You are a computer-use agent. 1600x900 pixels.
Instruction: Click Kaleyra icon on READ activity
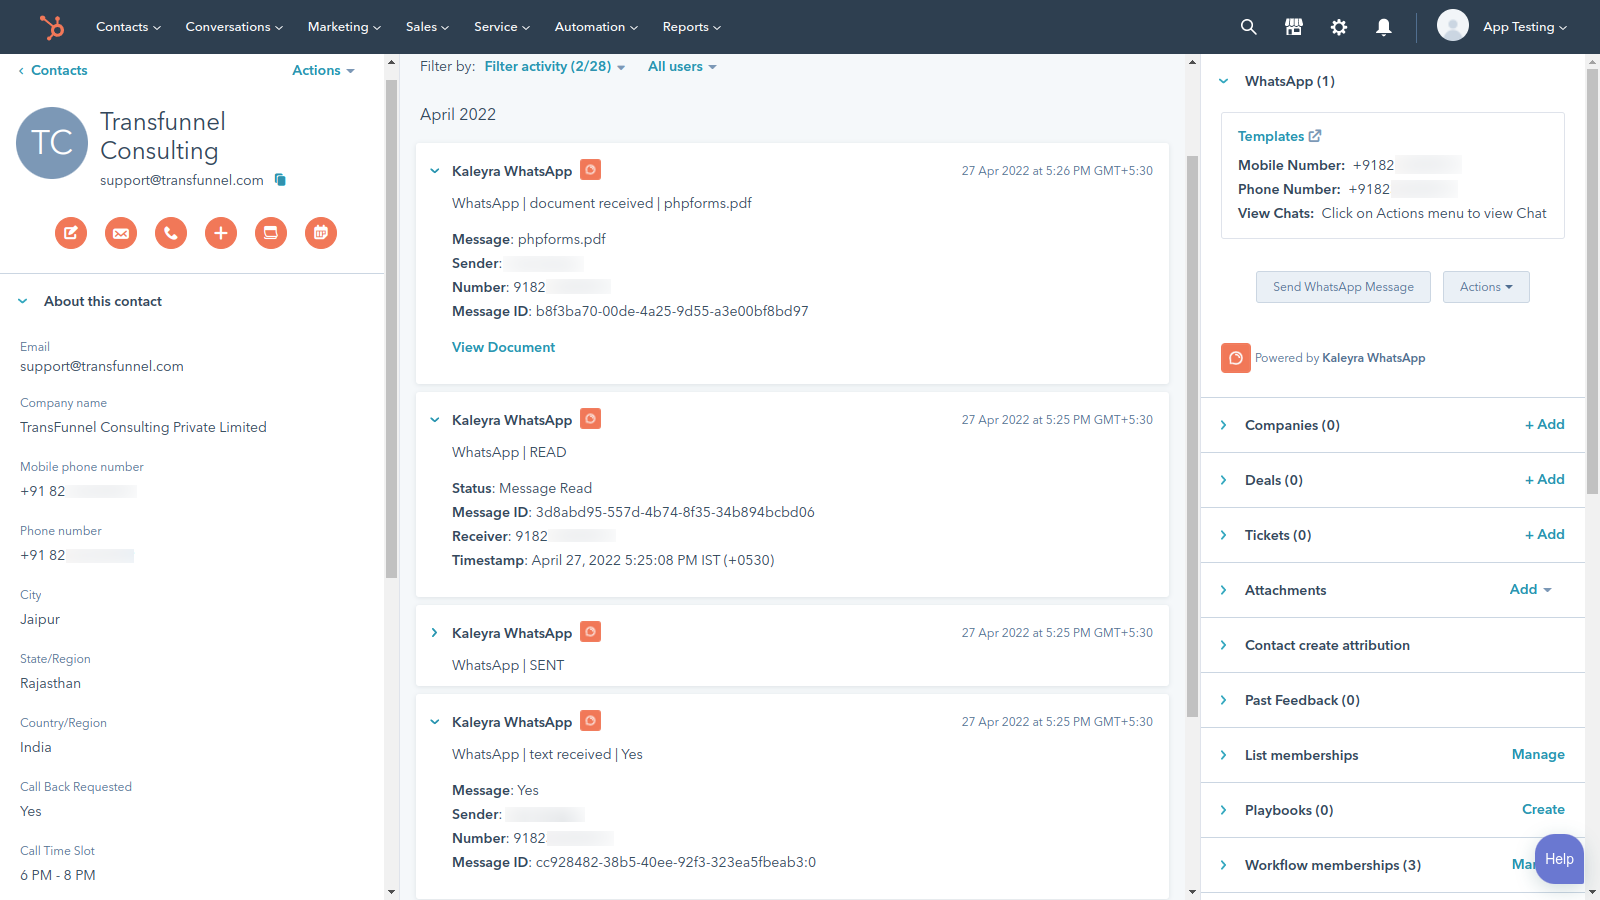coord(591,419)
